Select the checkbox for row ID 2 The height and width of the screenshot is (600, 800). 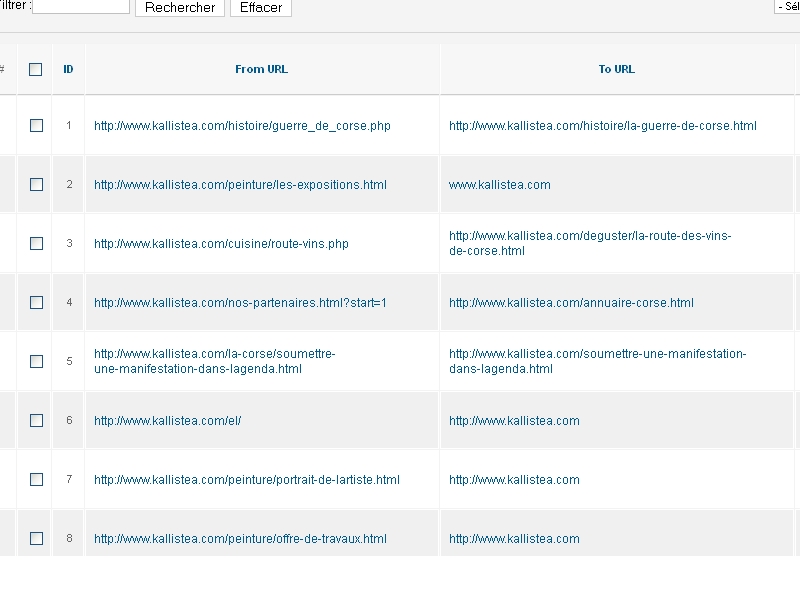(36, 184)
